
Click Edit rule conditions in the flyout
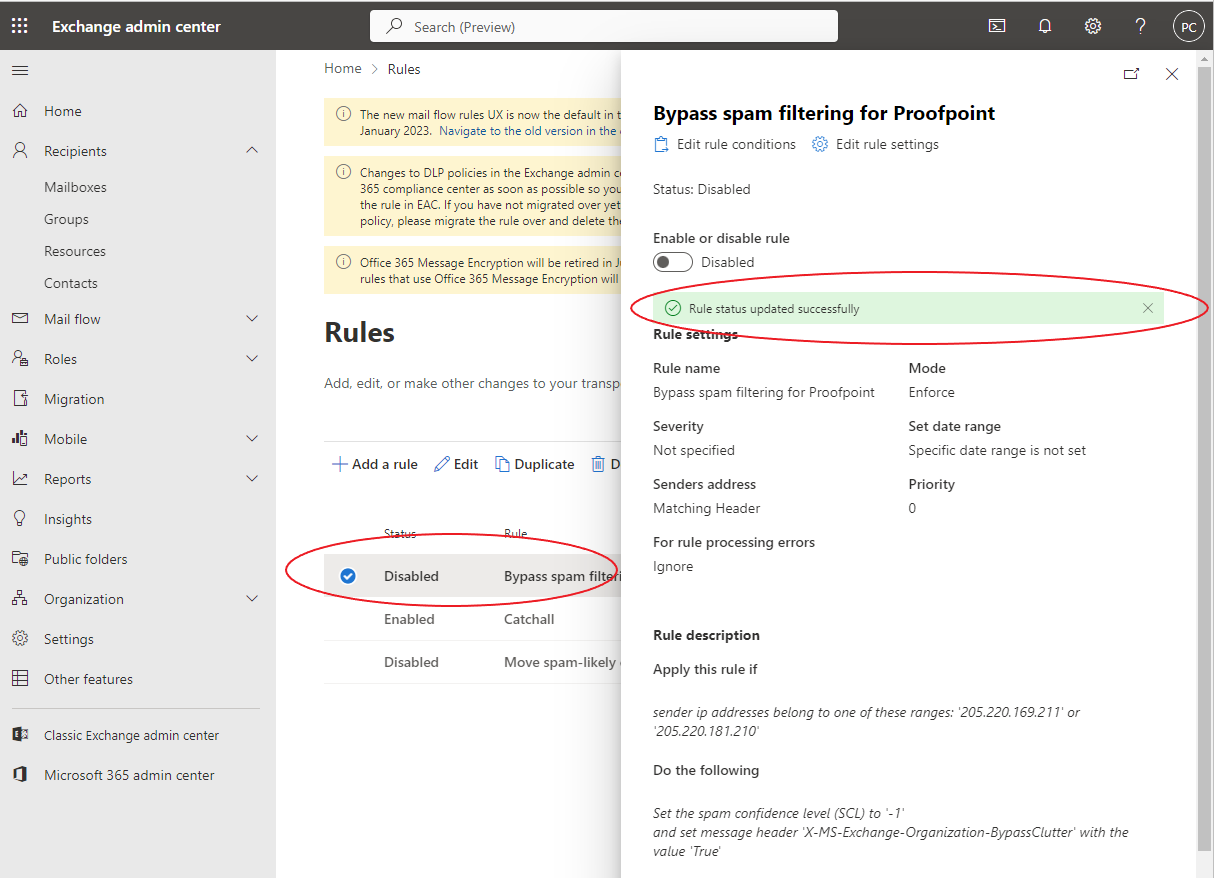[724, 144]
